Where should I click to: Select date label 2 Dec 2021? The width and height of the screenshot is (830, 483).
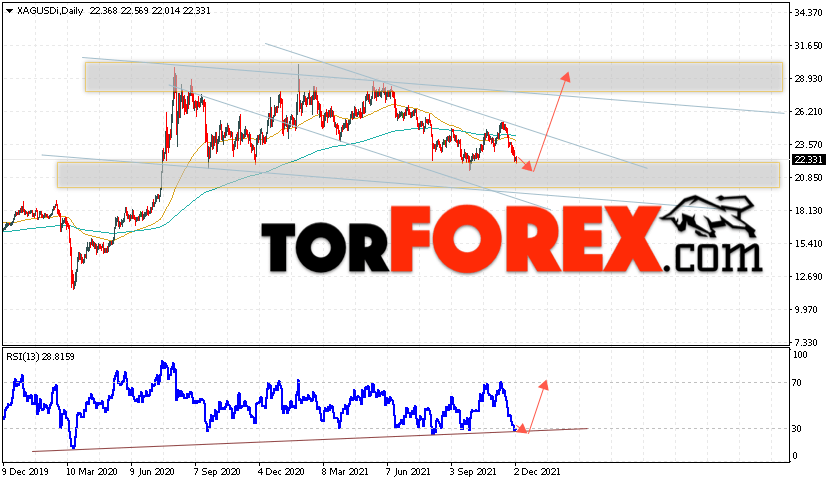tap(537, 471)
